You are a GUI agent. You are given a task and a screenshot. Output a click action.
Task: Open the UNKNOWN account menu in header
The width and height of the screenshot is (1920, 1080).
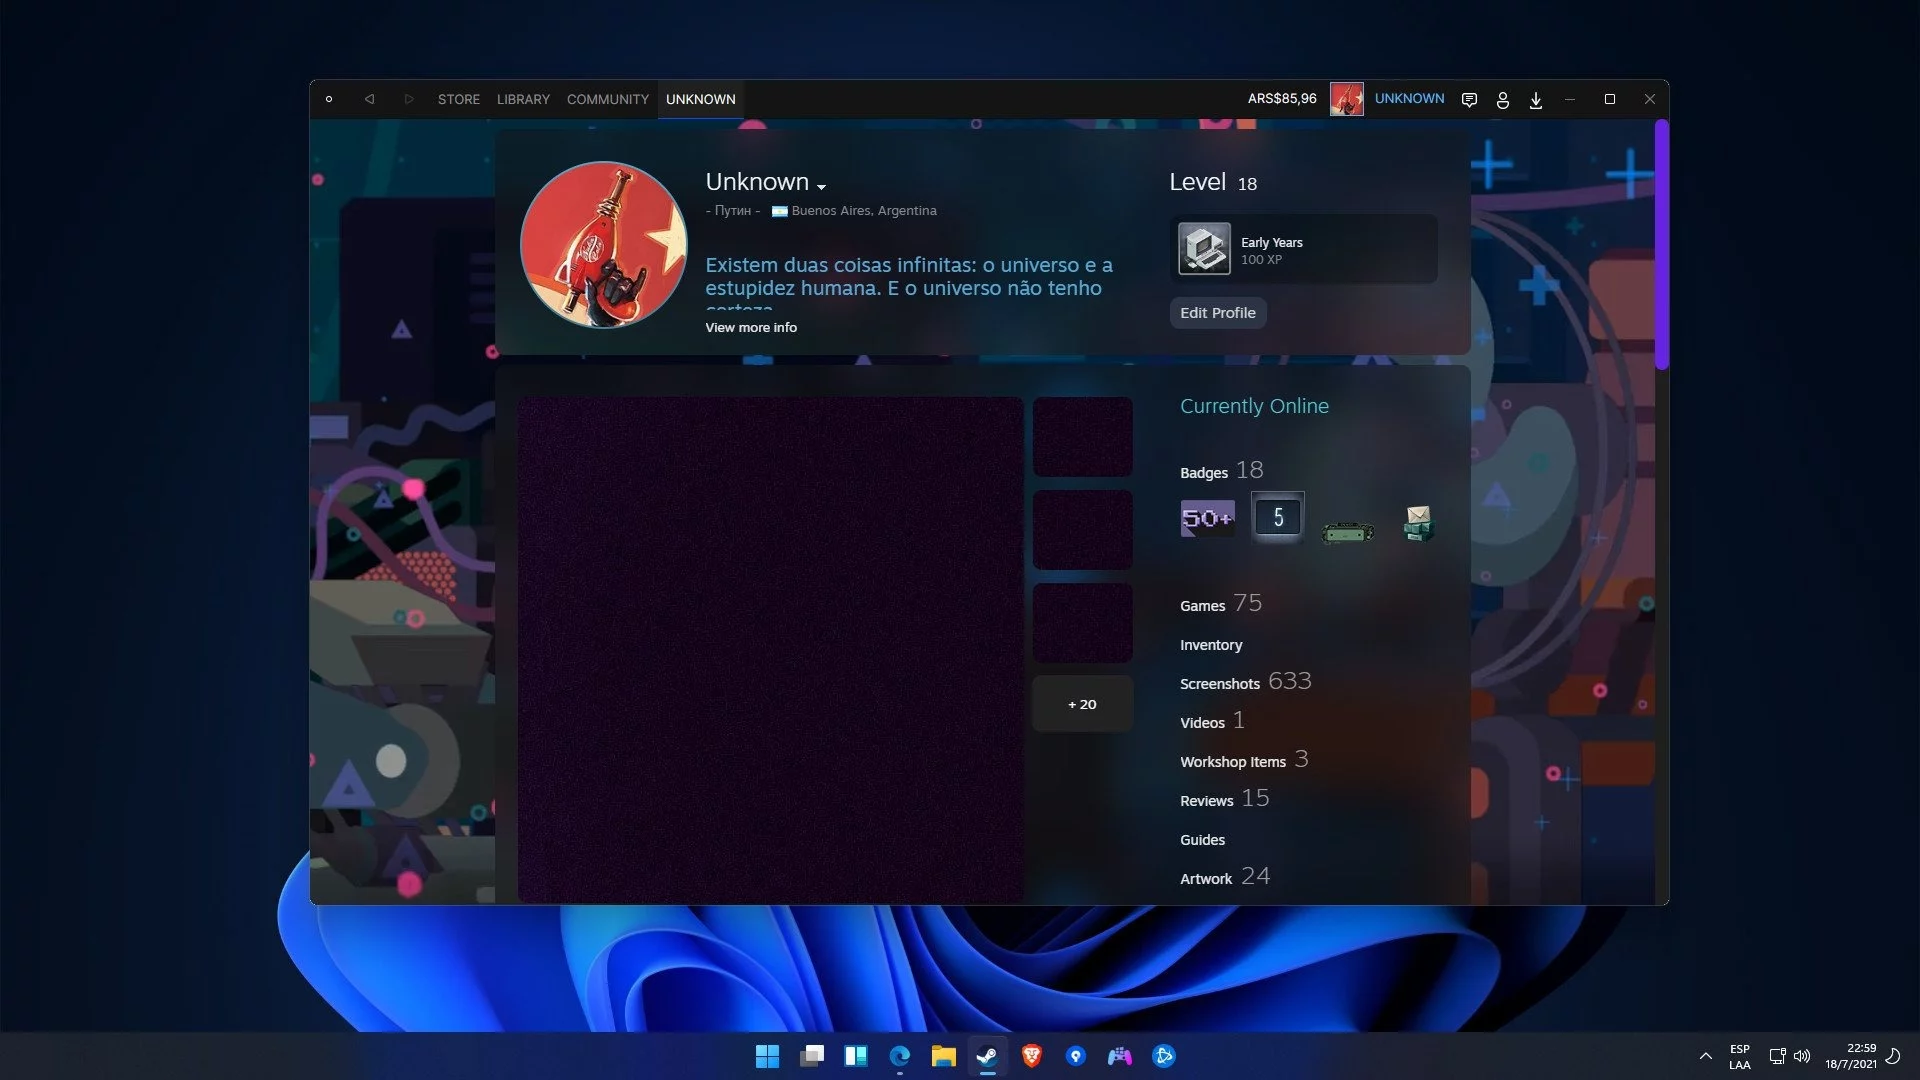coord(1409,98)
